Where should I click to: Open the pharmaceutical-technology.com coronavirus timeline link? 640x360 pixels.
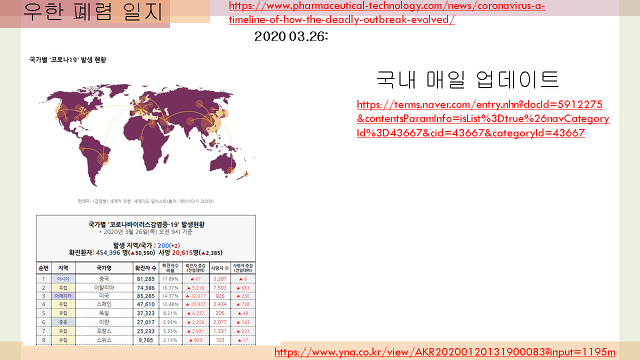point(387,13)
